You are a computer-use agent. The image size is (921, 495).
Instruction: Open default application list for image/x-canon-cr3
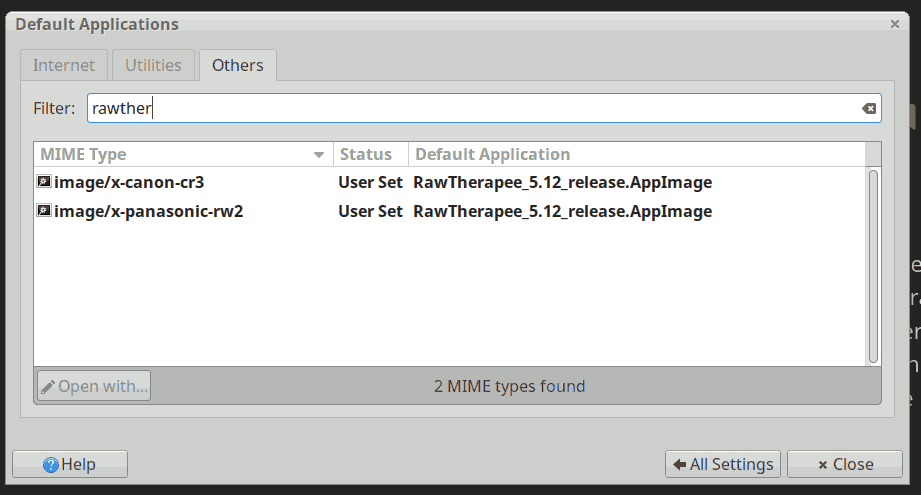[562, 183]
